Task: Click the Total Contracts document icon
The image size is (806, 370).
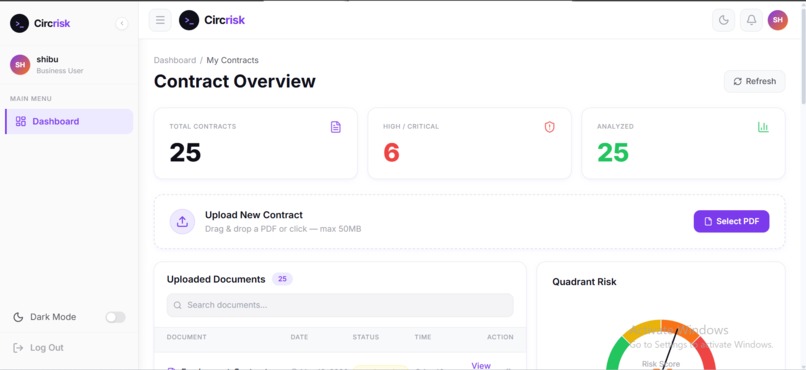Action: [x=336, y=127]
